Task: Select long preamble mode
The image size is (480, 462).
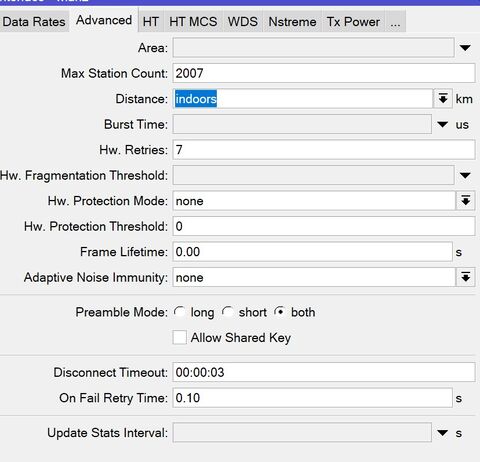Action: pos(180,312)
